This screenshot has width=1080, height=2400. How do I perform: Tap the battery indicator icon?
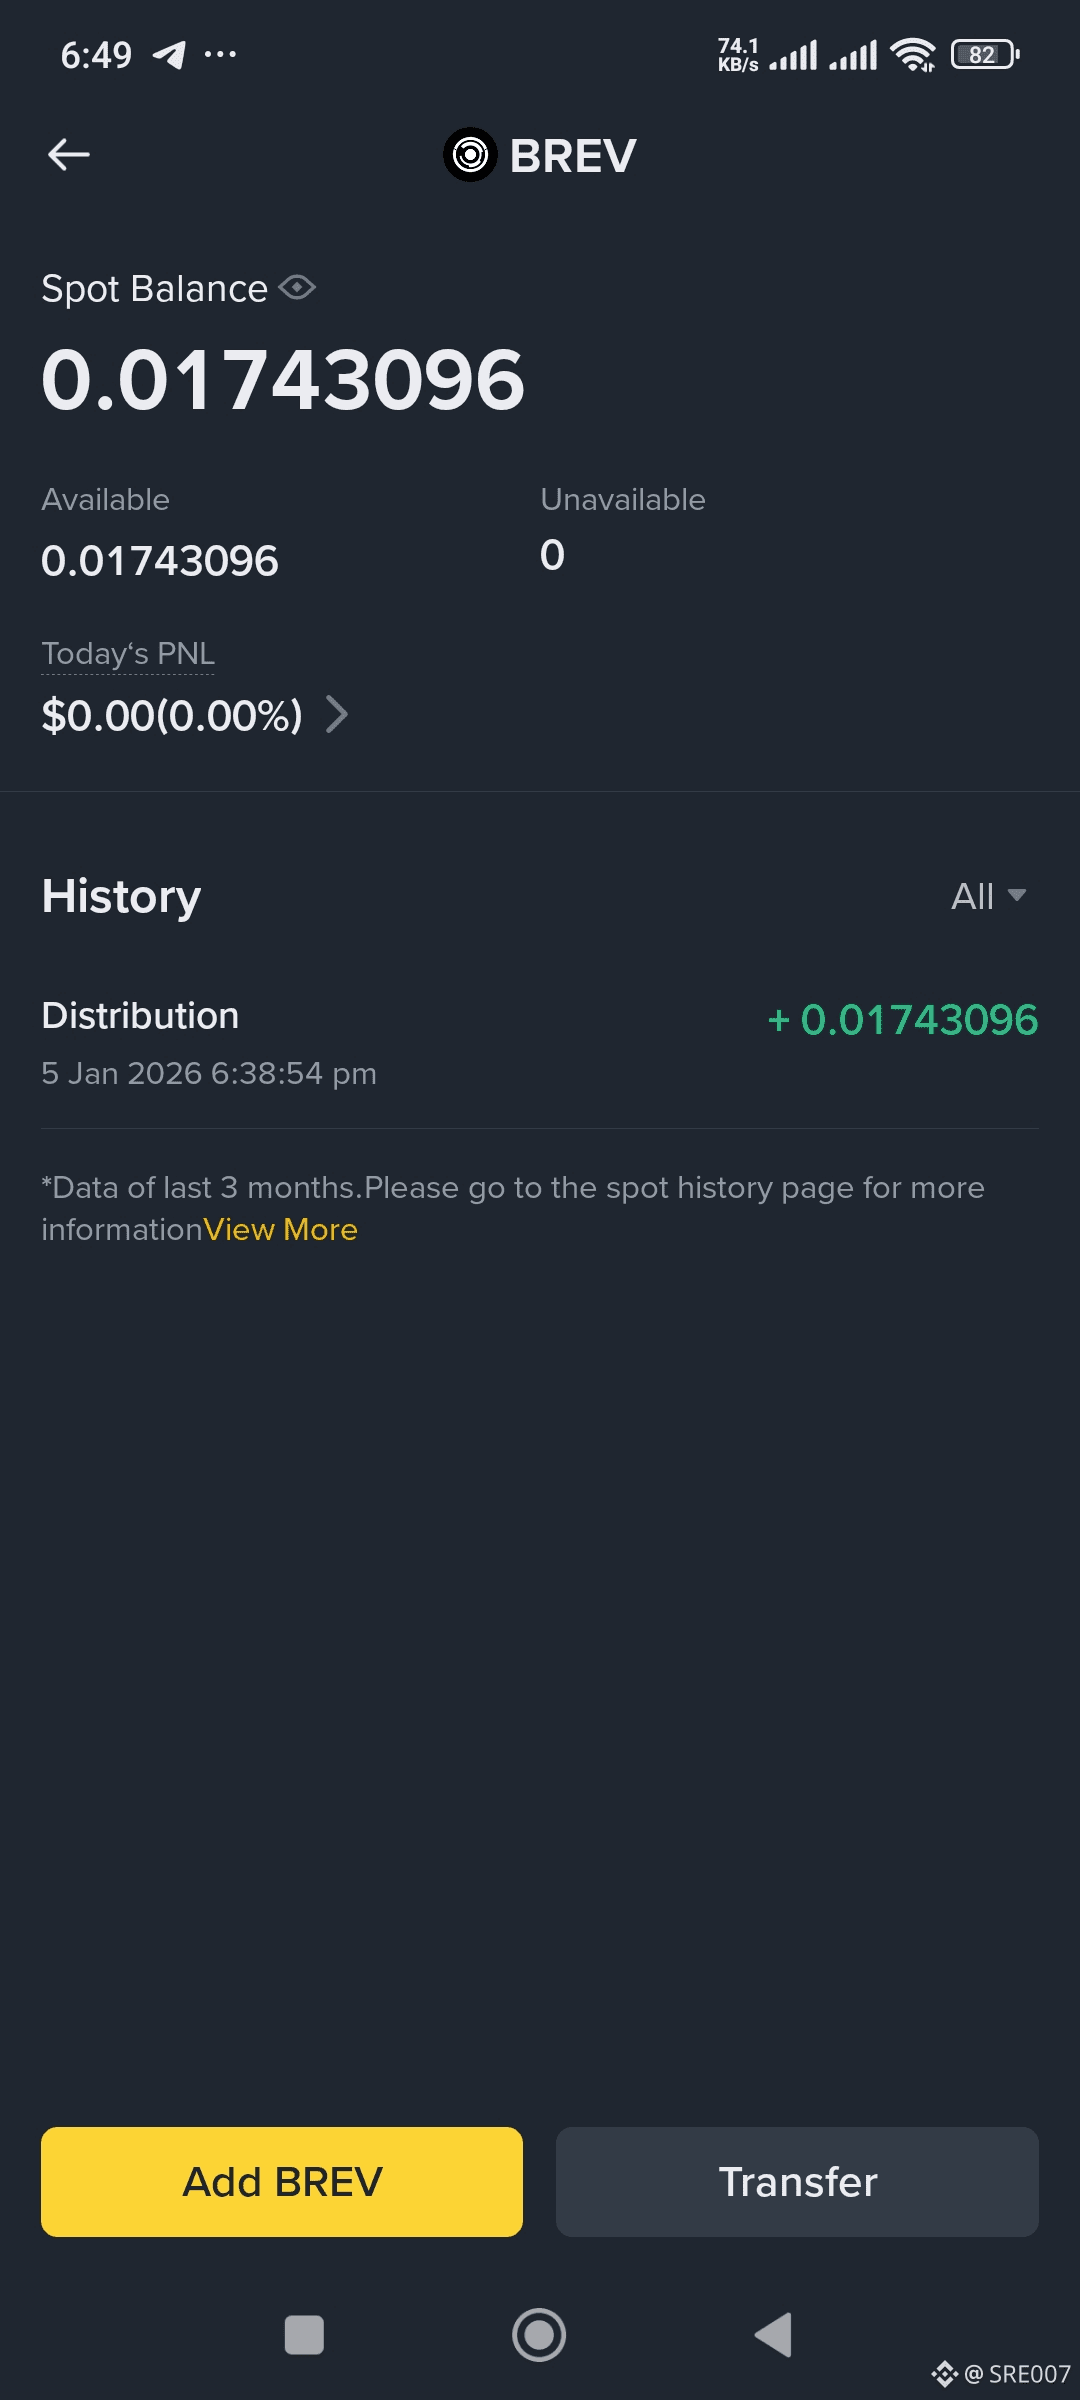click(985, 55)
